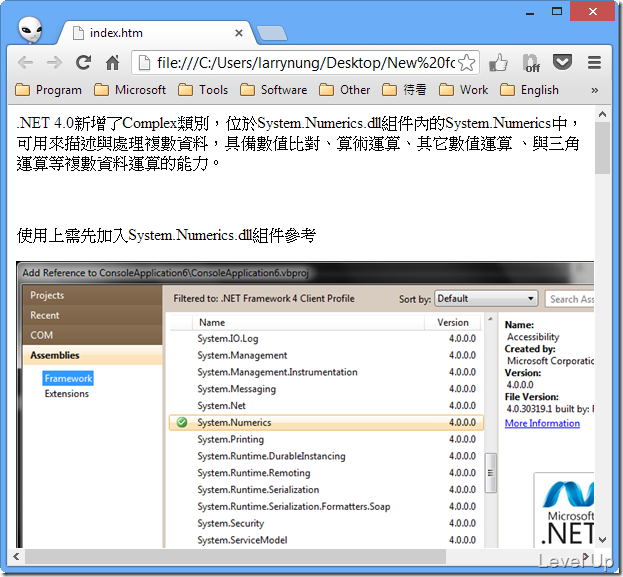
Task: Go forward with the browser forward arrow
Action: click(54, 63)
